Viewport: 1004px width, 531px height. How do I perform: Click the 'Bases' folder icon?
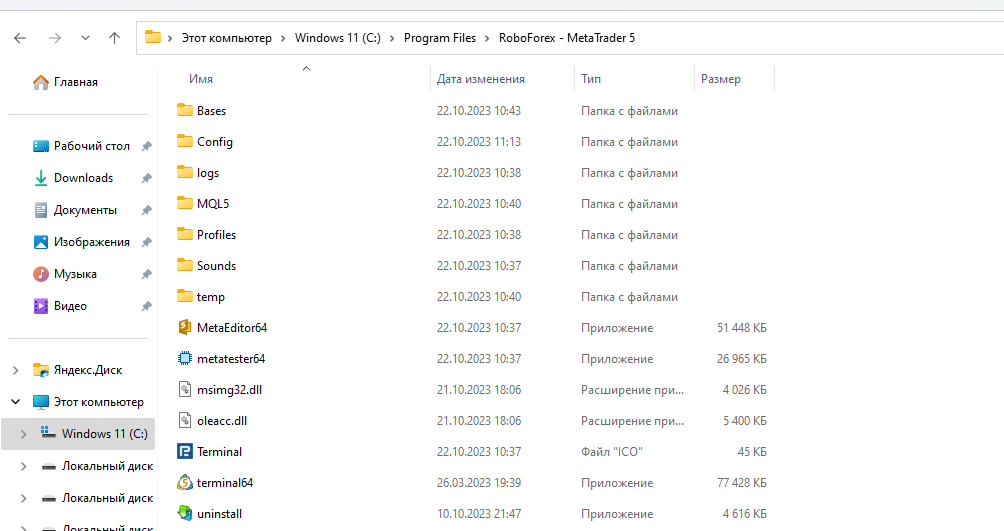[x=184, y=110]
